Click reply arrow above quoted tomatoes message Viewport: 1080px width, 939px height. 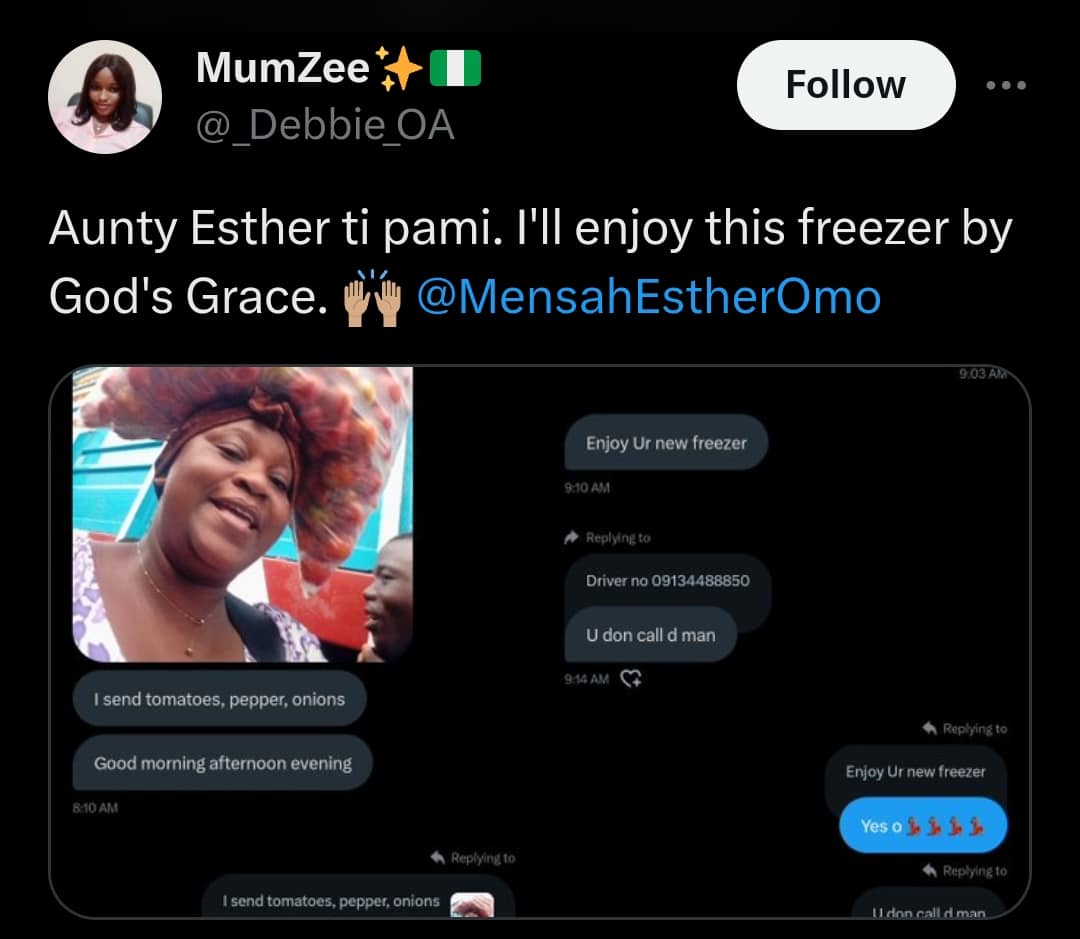click(x=437, y=857)
